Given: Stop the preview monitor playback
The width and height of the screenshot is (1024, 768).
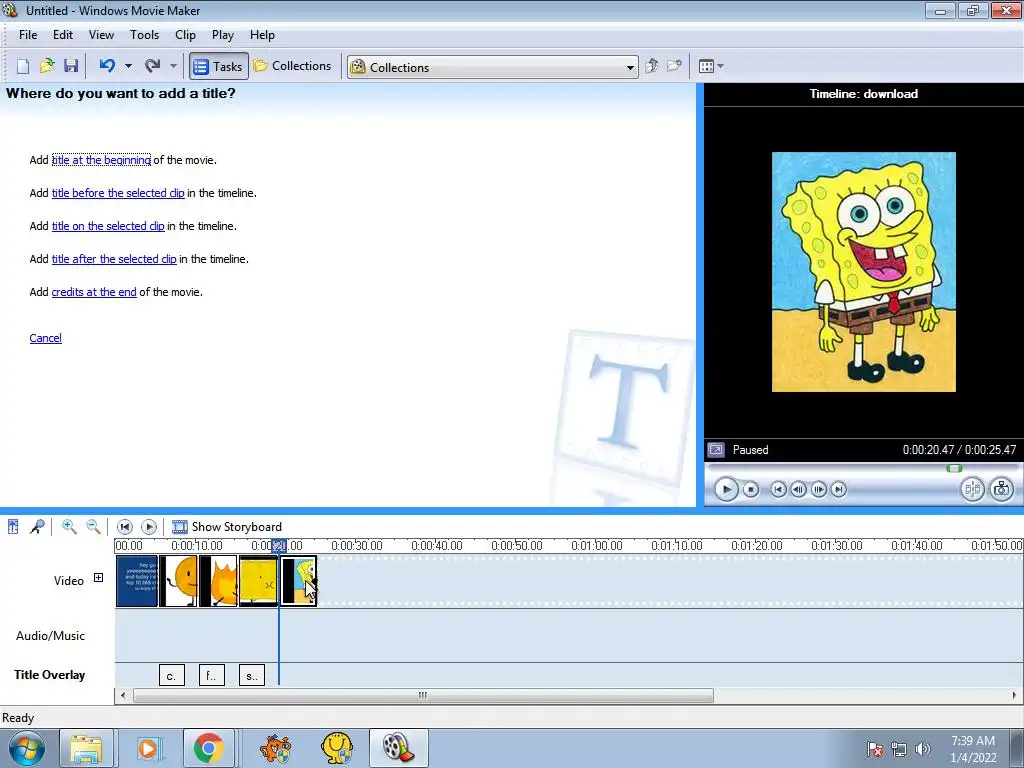Looking at the screenshot, I should click(x=751, y=489).
